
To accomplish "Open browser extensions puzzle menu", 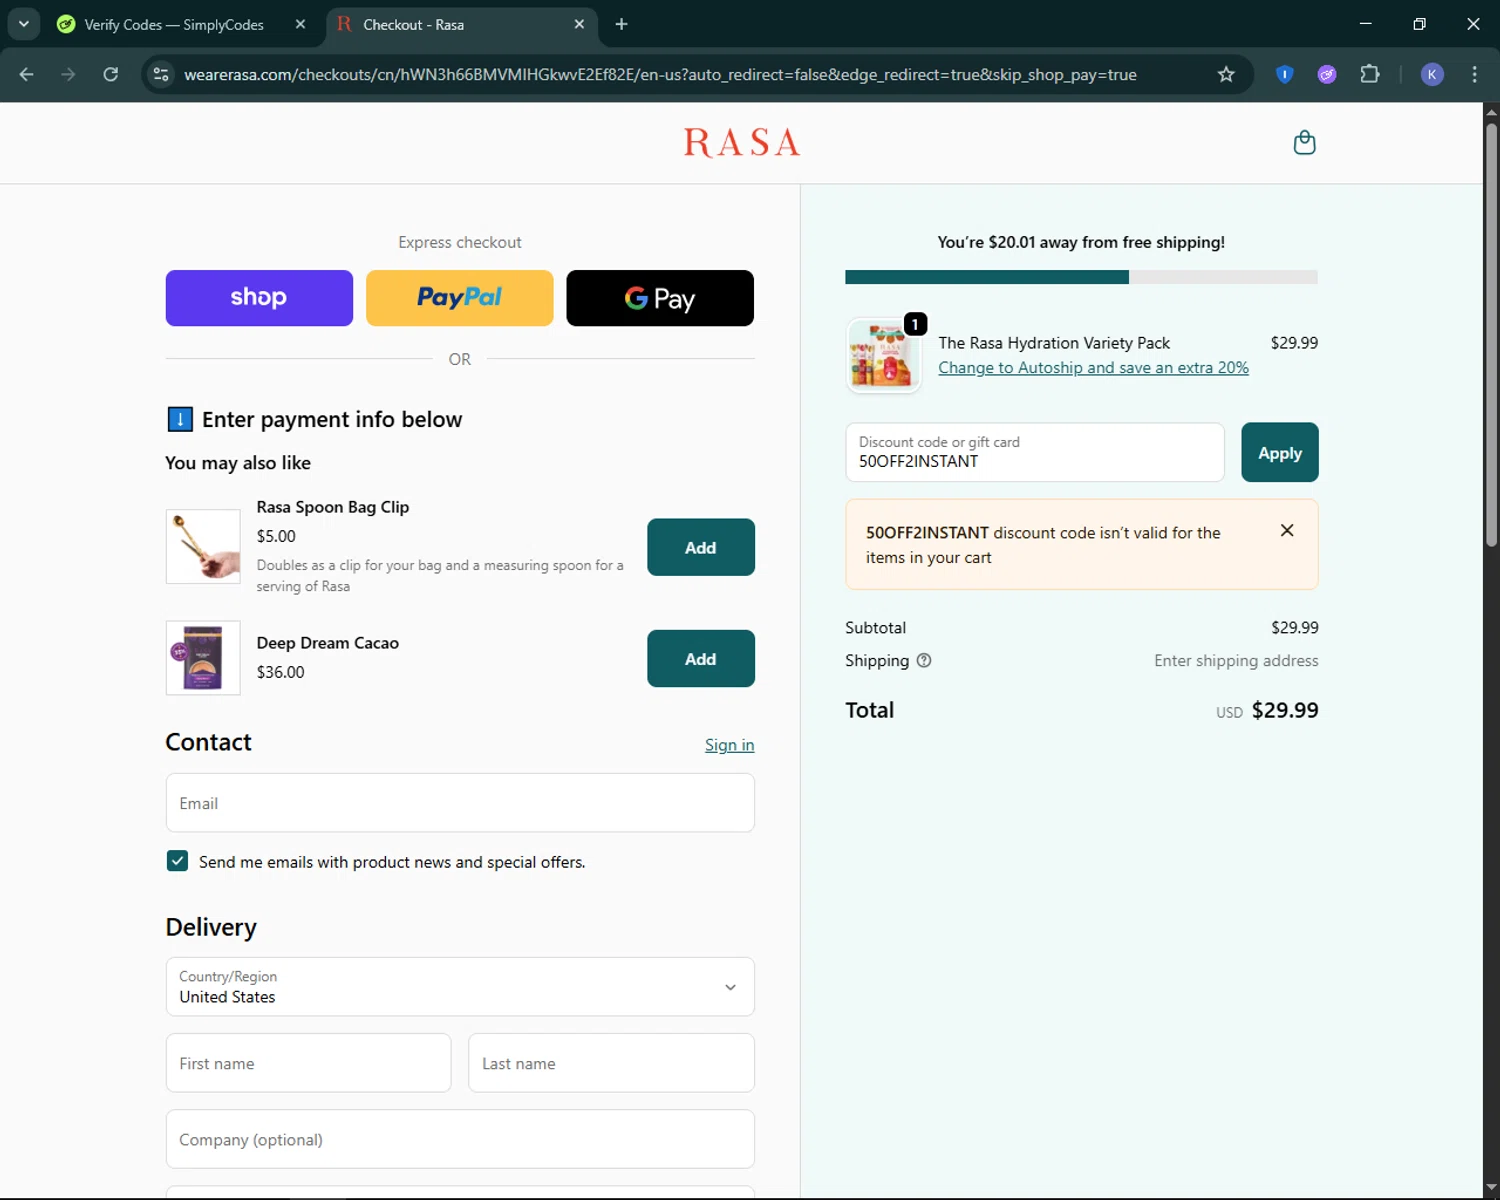I will 1370,74.
